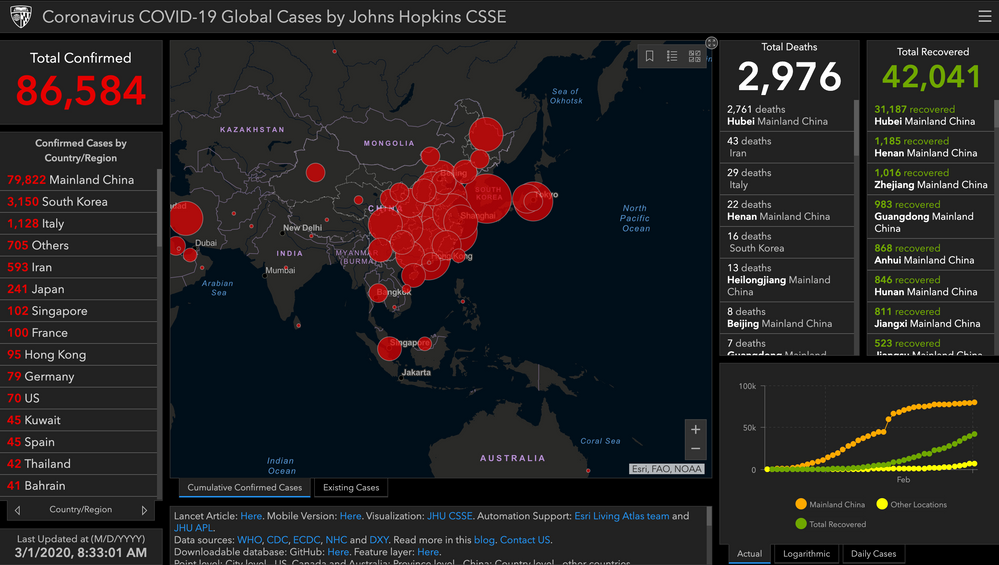Screen dimensions: 999x565
Task: Click Esri, FAO, NOAA map attribution
Action: 667,469
